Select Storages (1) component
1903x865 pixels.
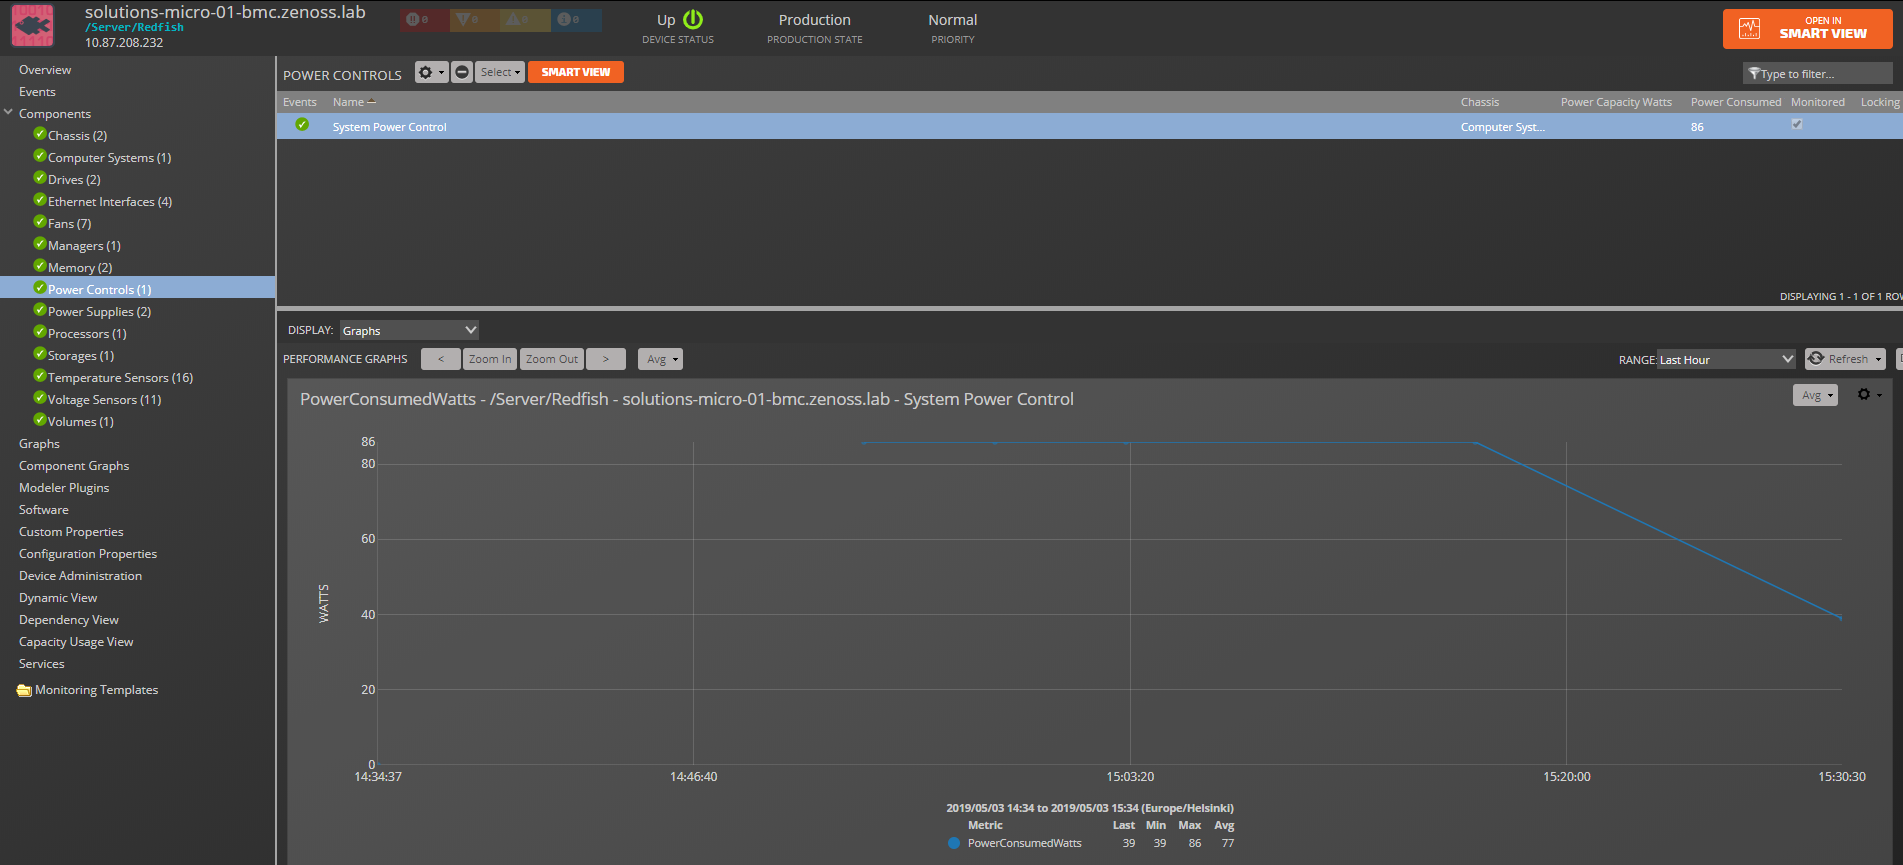[x=81, y=356]
